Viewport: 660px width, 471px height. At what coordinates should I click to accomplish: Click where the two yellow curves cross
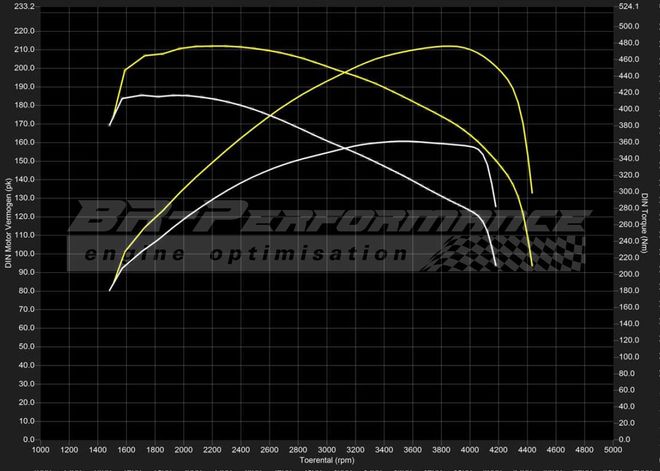(x=347, y=73)
